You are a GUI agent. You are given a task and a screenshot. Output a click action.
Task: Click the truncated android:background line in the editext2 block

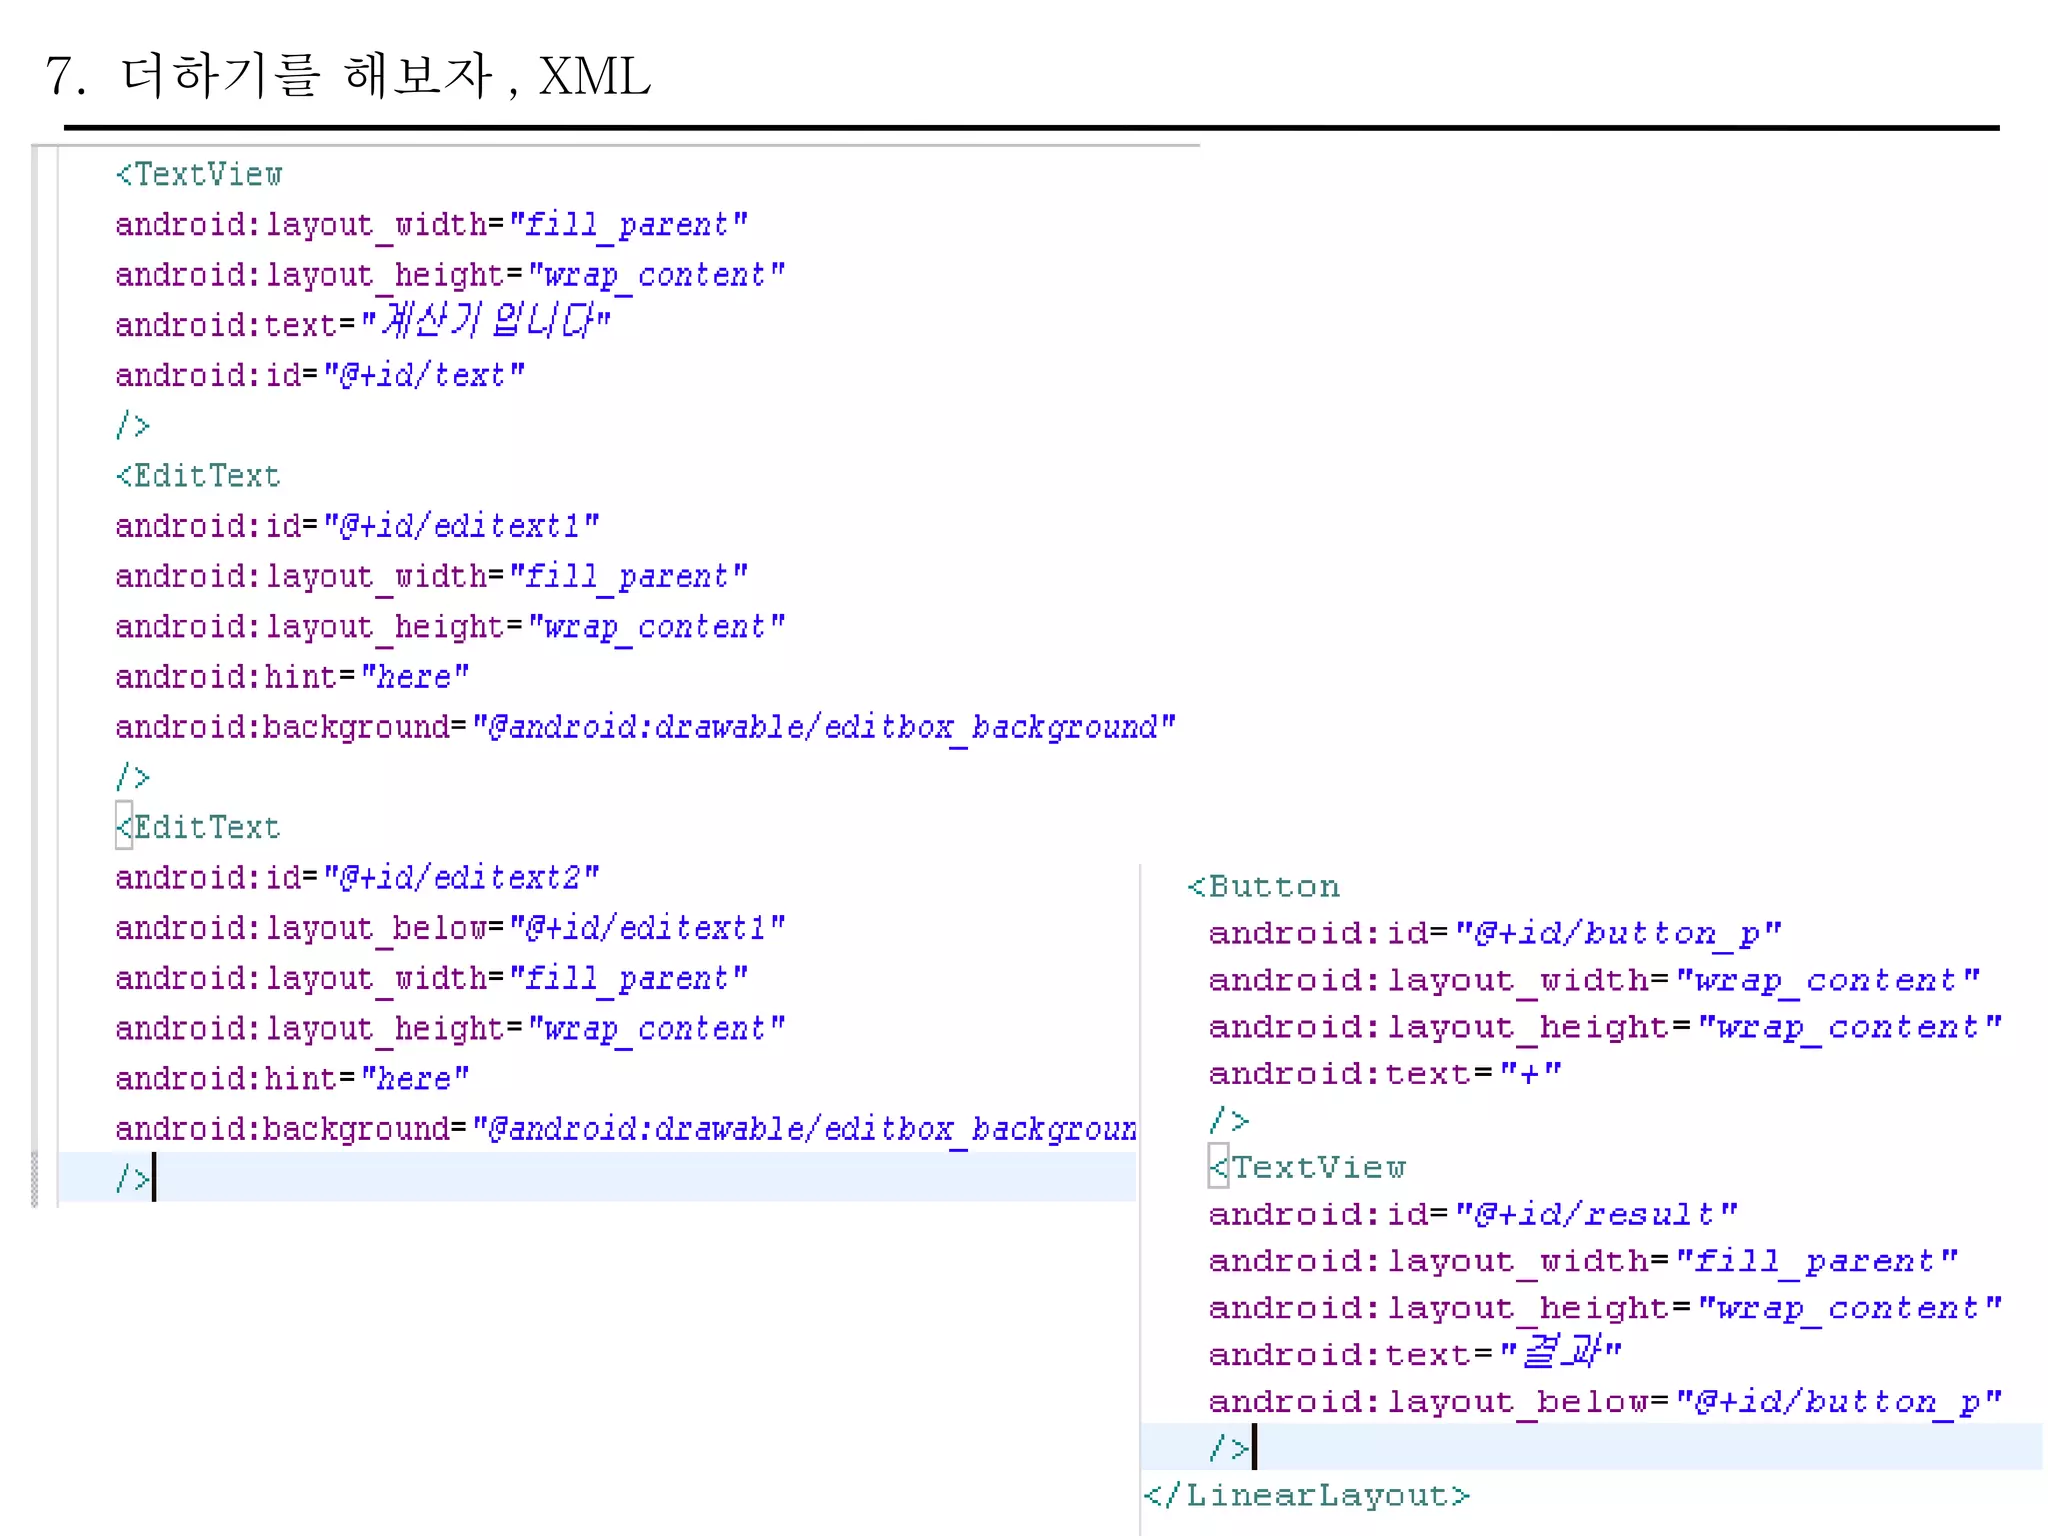point(626,1129)
